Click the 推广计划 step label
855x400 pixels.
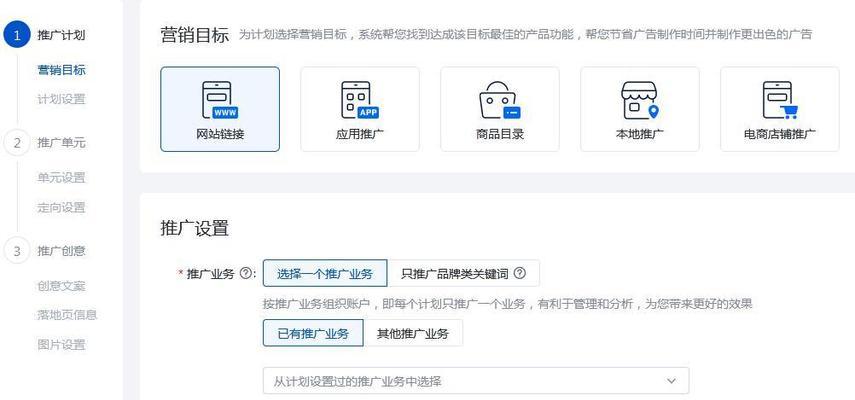click(x=61, y=35)
